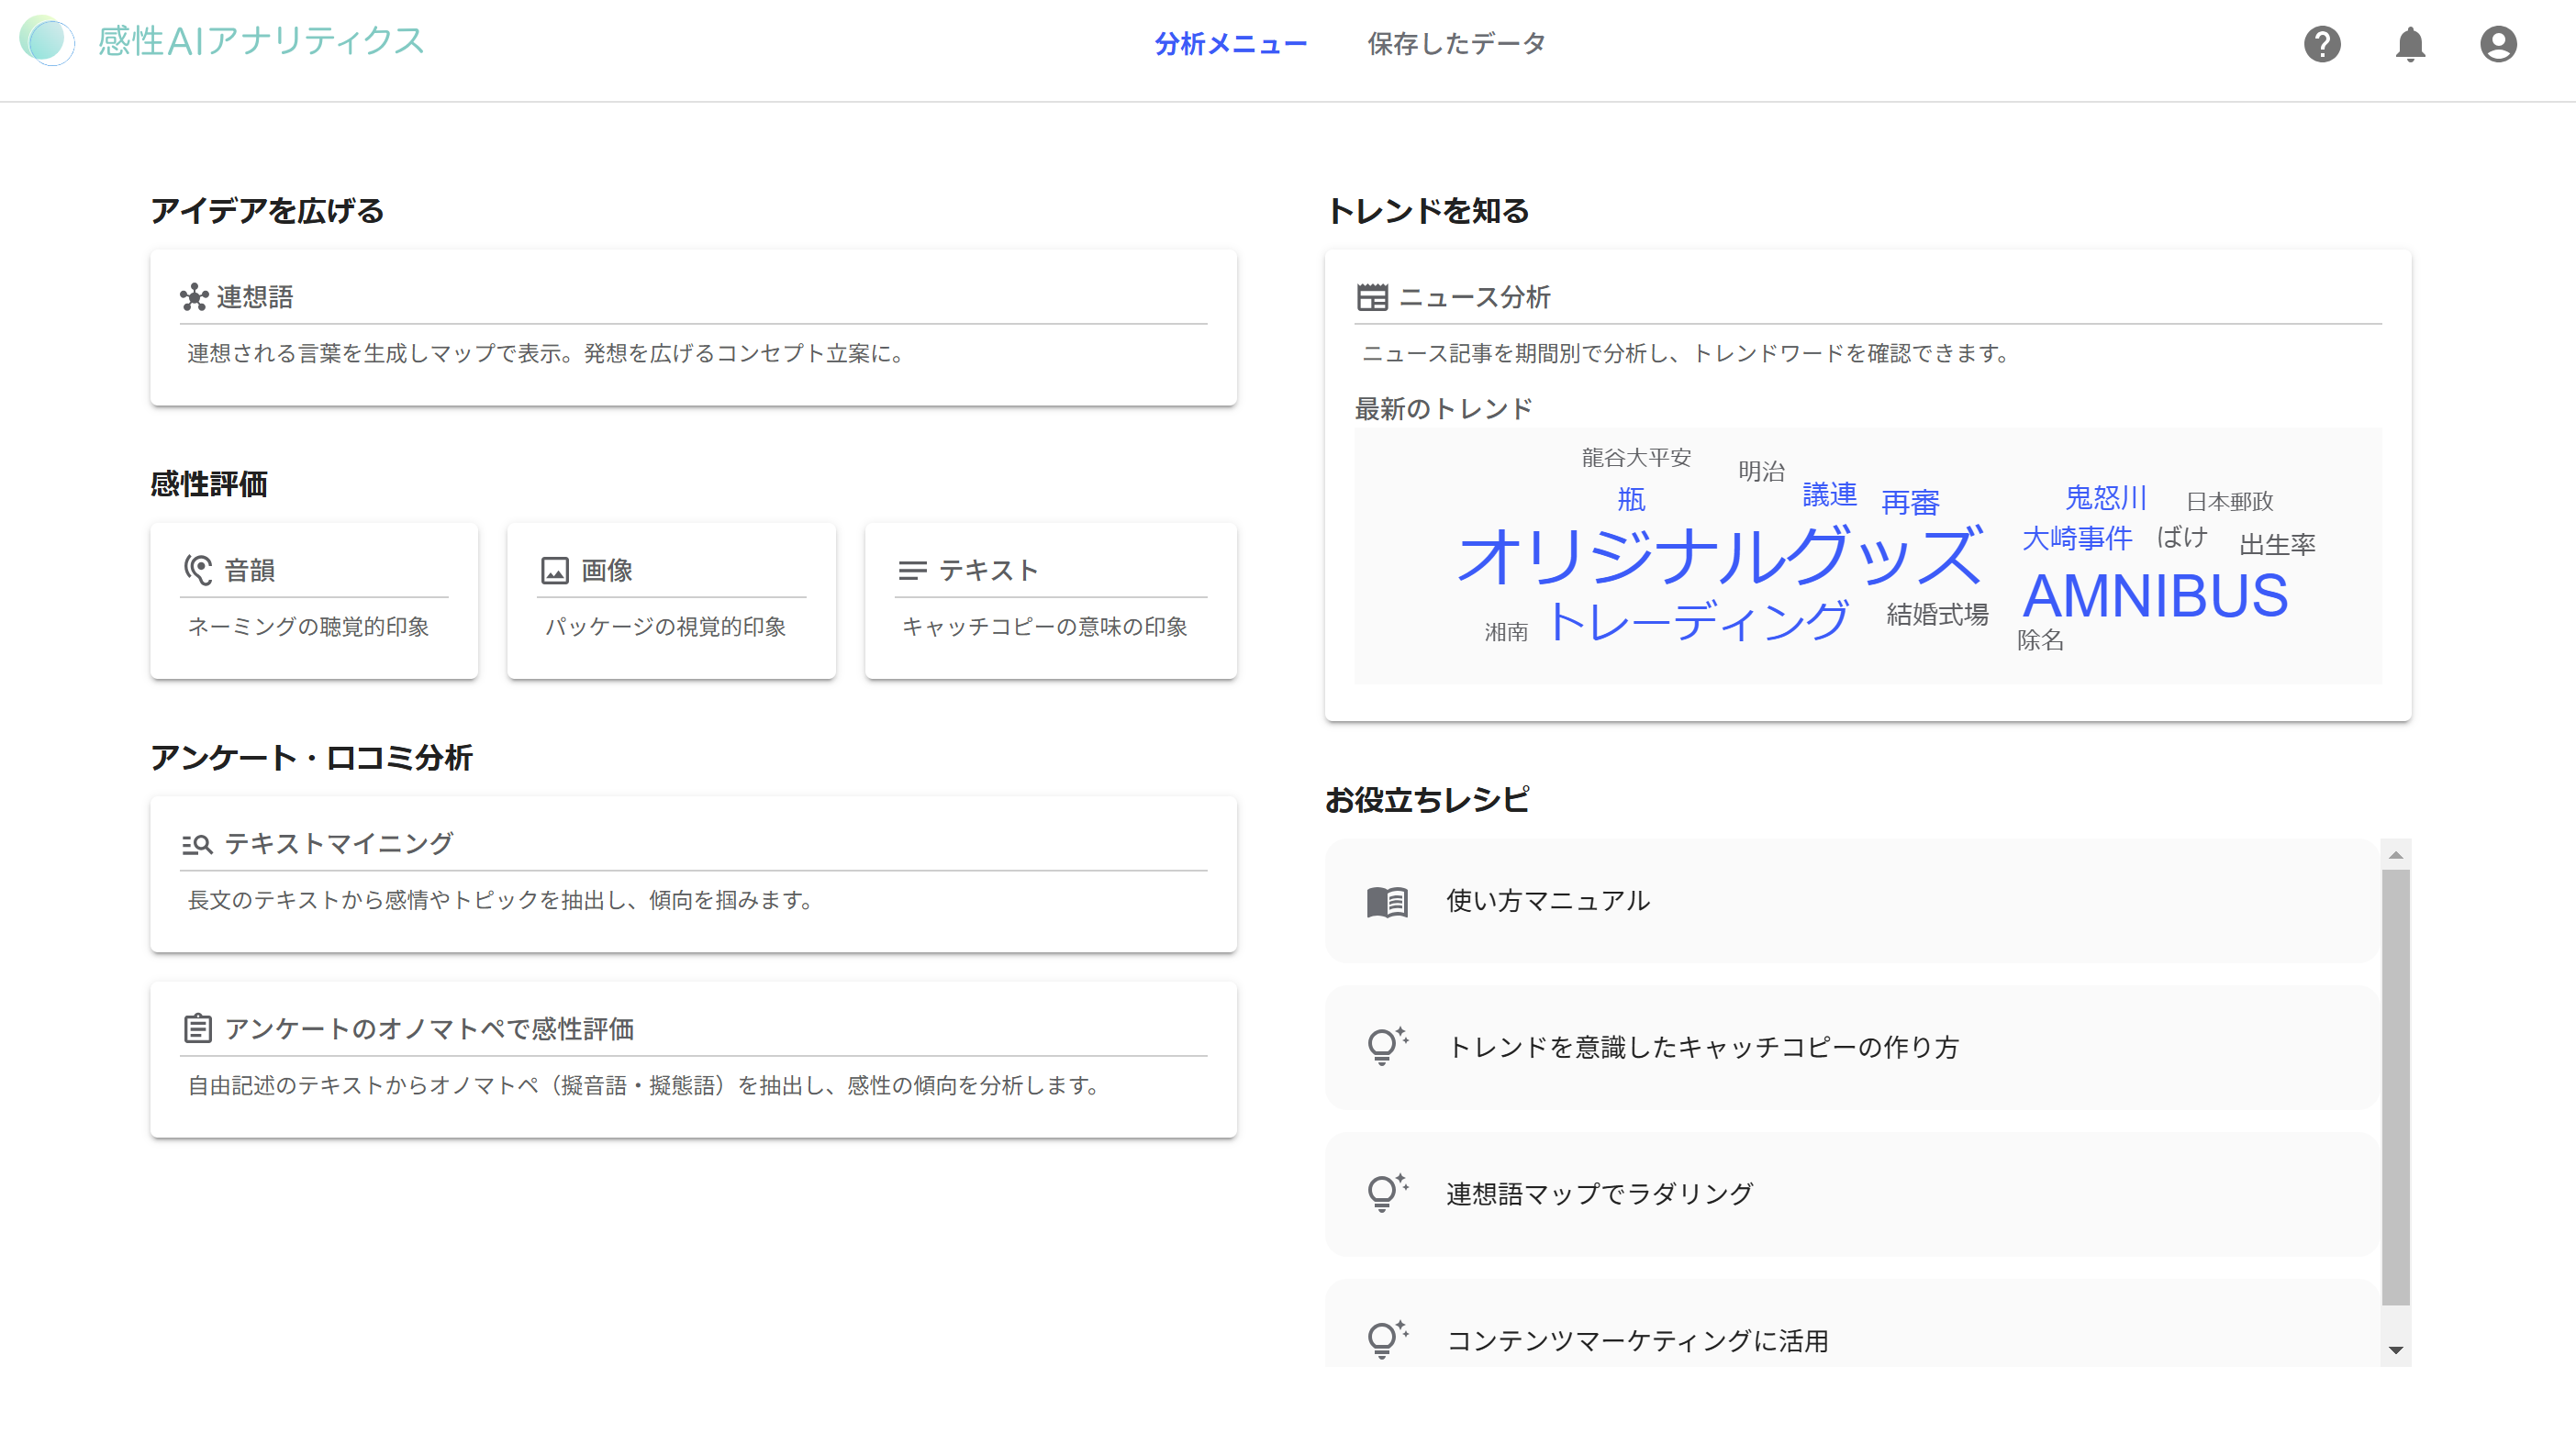Switch to the 保存したデータ tab
The image size is (2576, 1444).
tap(1456, 44)
